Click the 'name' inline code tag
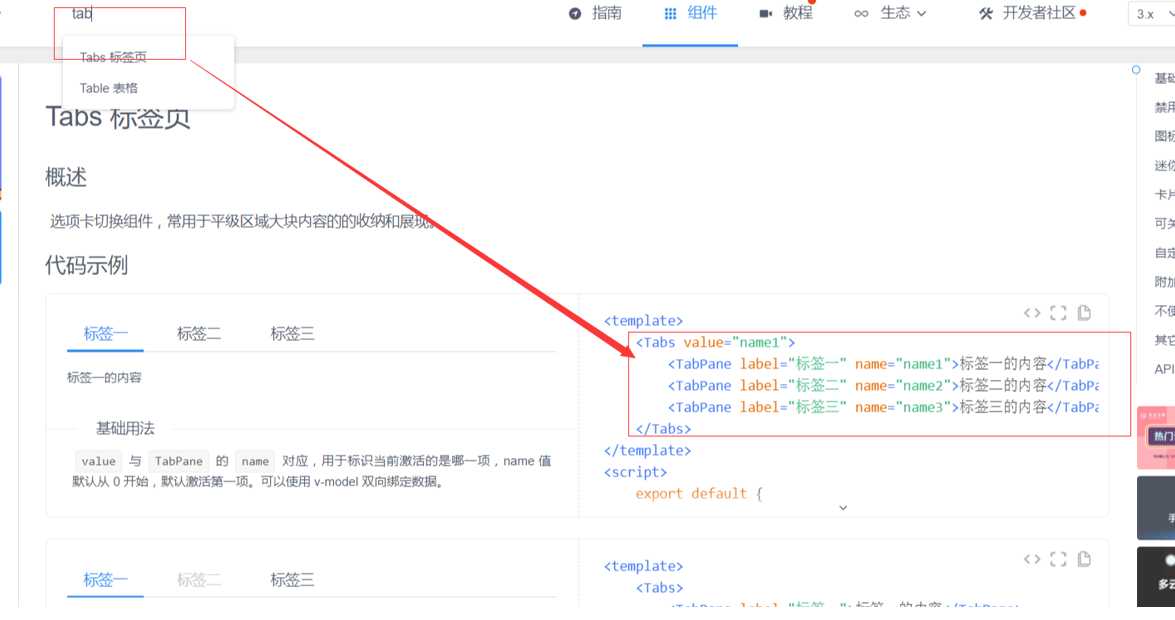This screenshot has height=620, width=1175. click(255, 461)
